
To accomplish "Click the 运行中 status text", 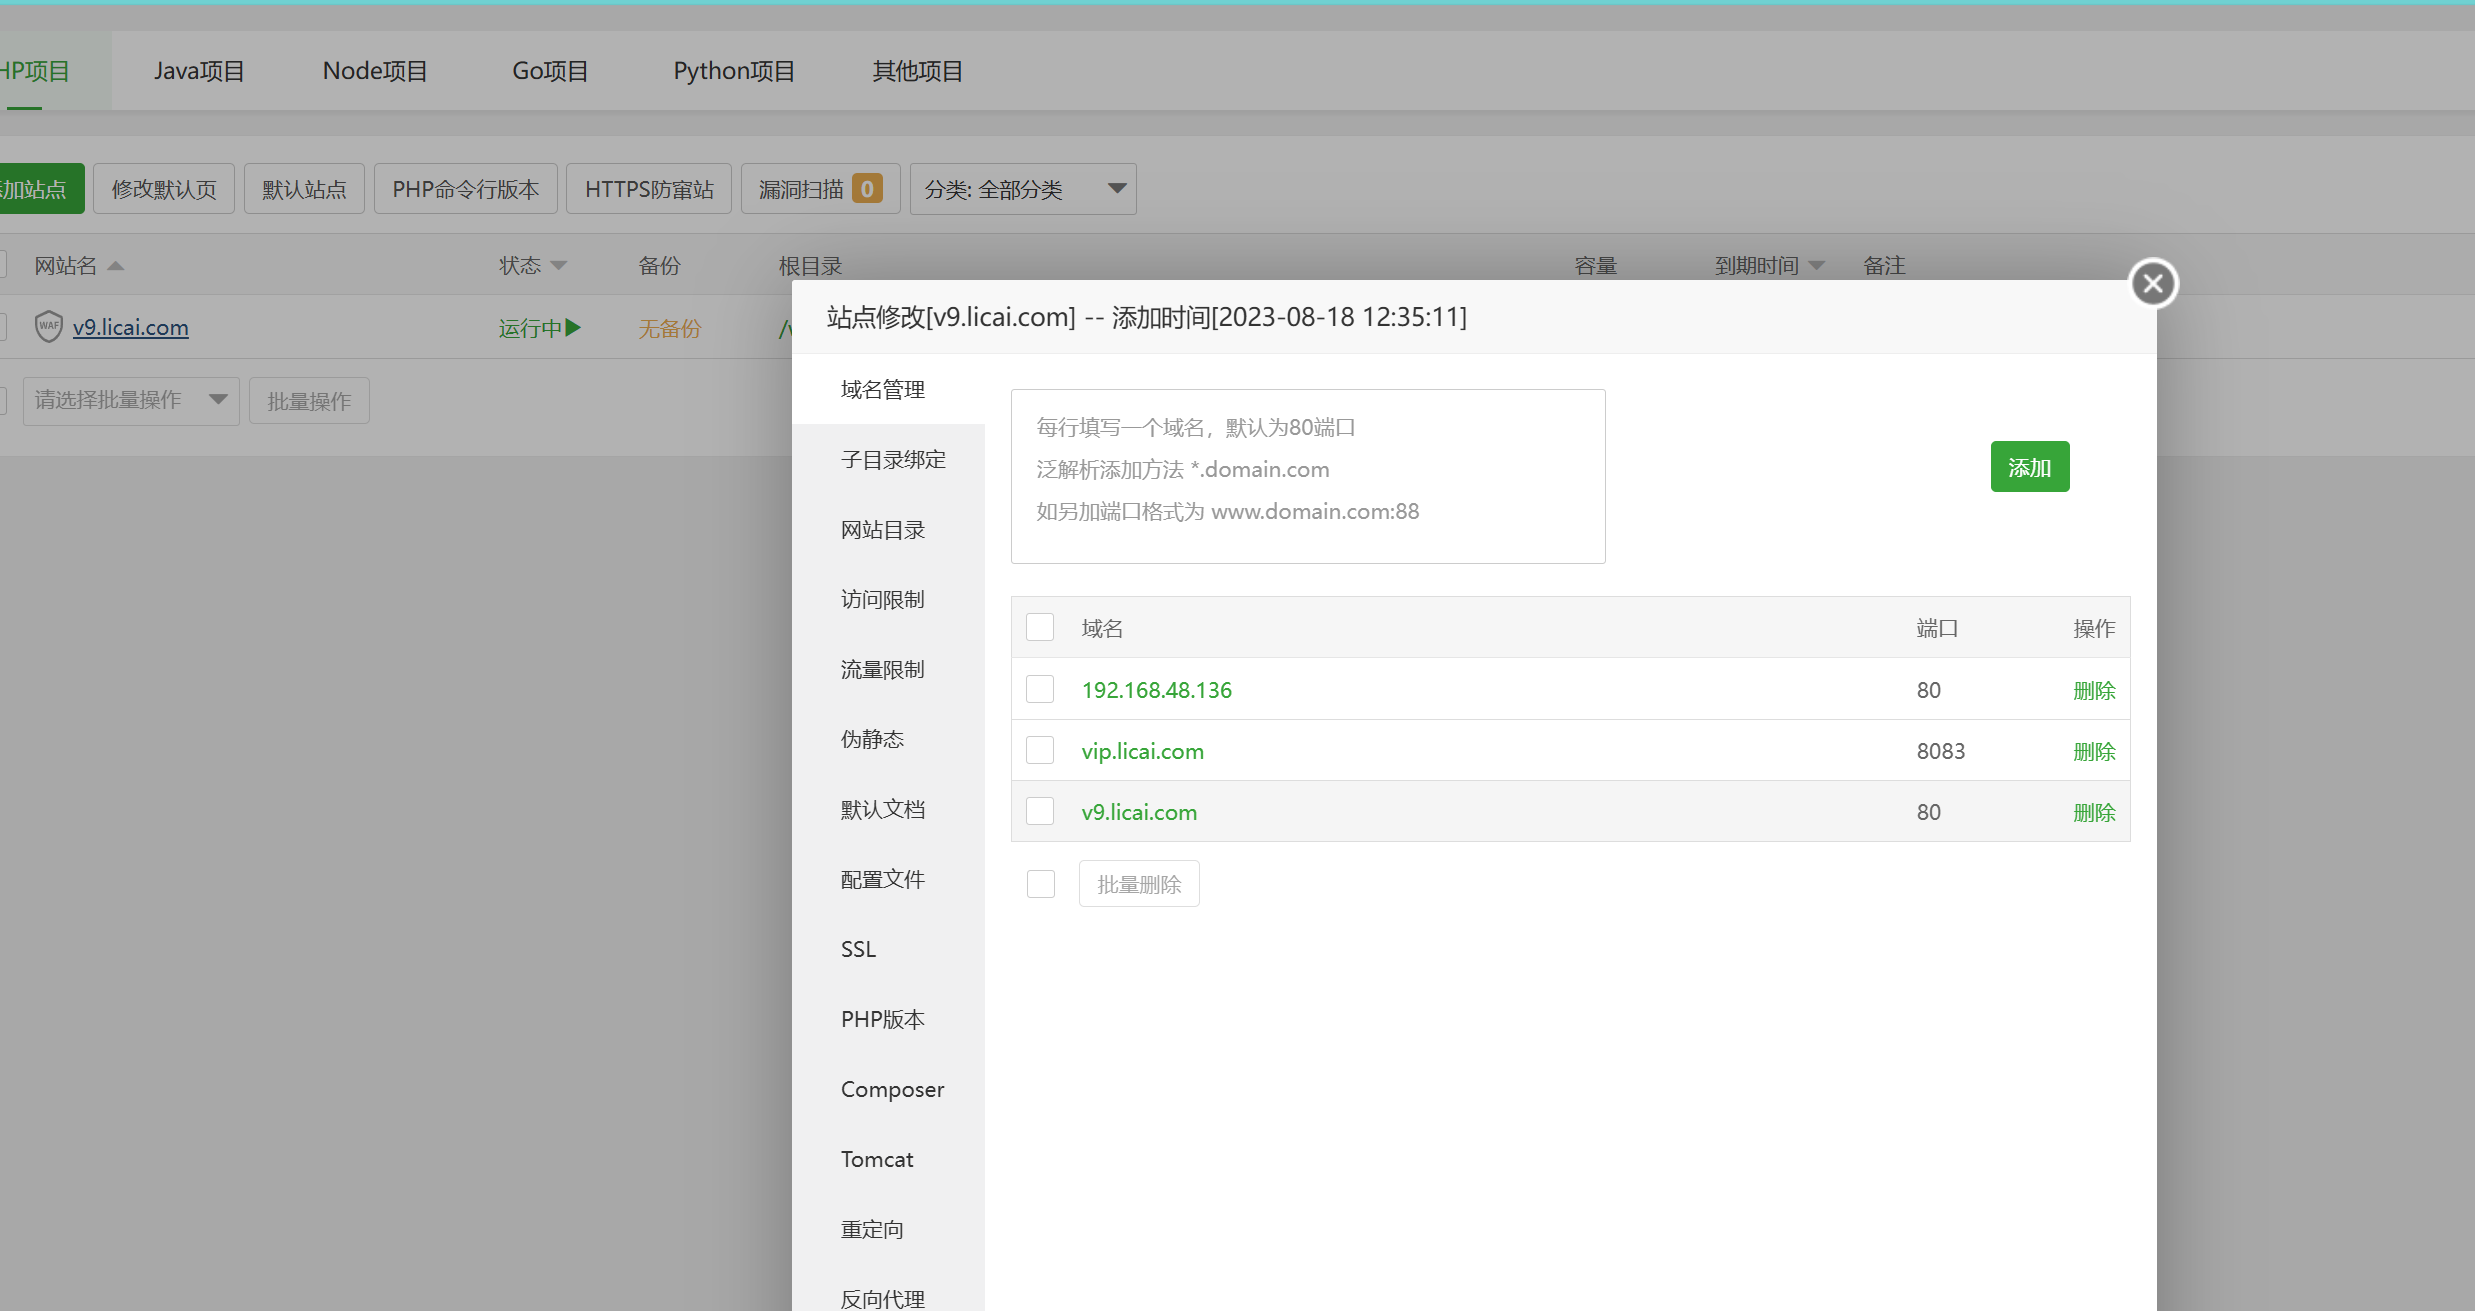I will 530,328.
